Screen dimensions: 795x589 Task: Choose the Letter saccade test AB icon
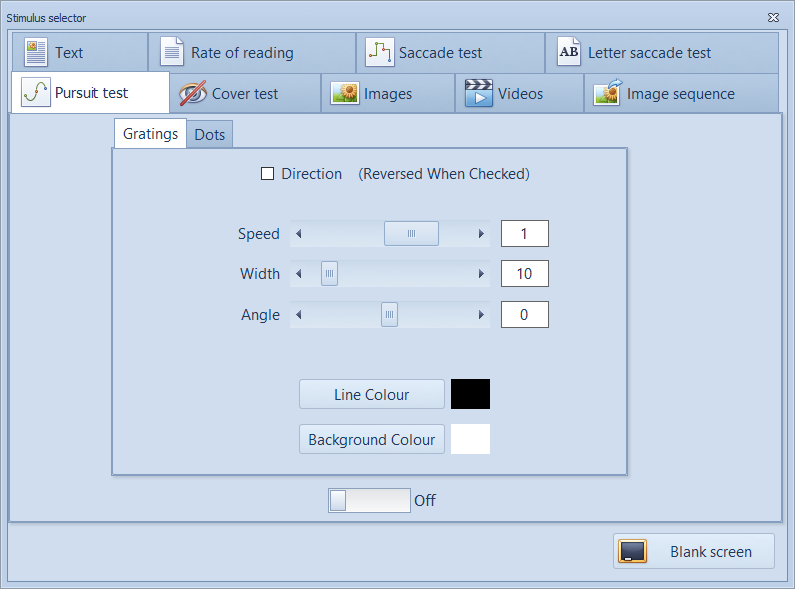pyautogui.click(x=568, y=52)
